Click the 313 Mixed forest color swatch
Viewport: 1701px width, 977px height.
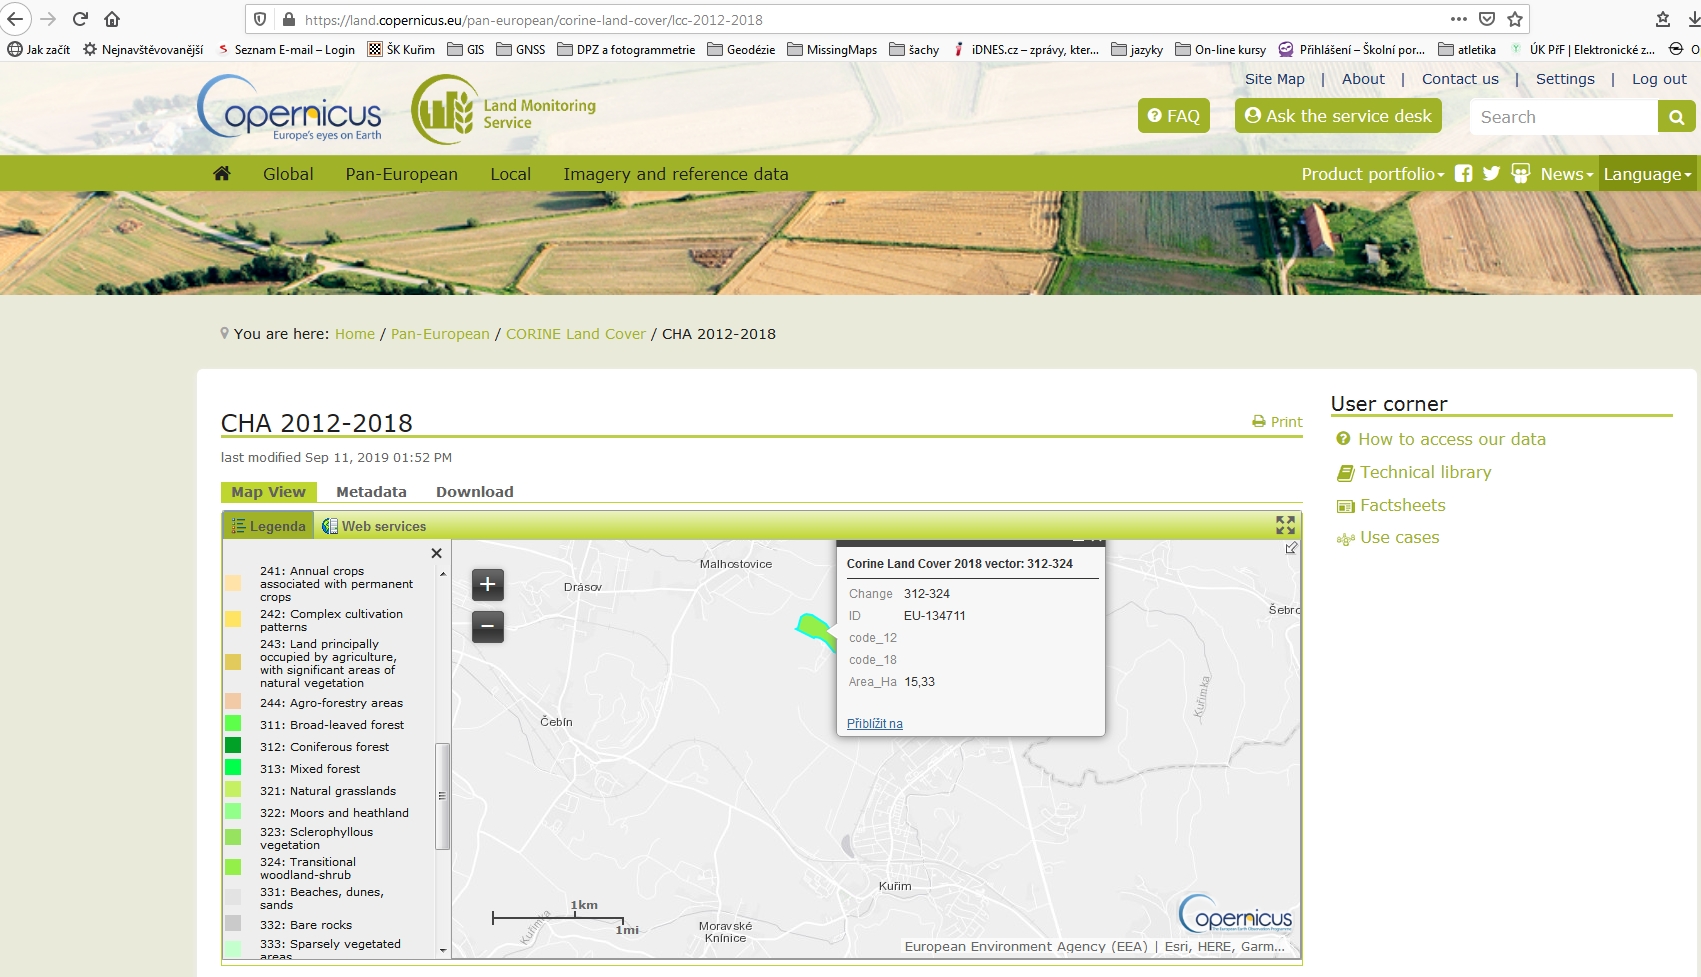pos(233,767)
